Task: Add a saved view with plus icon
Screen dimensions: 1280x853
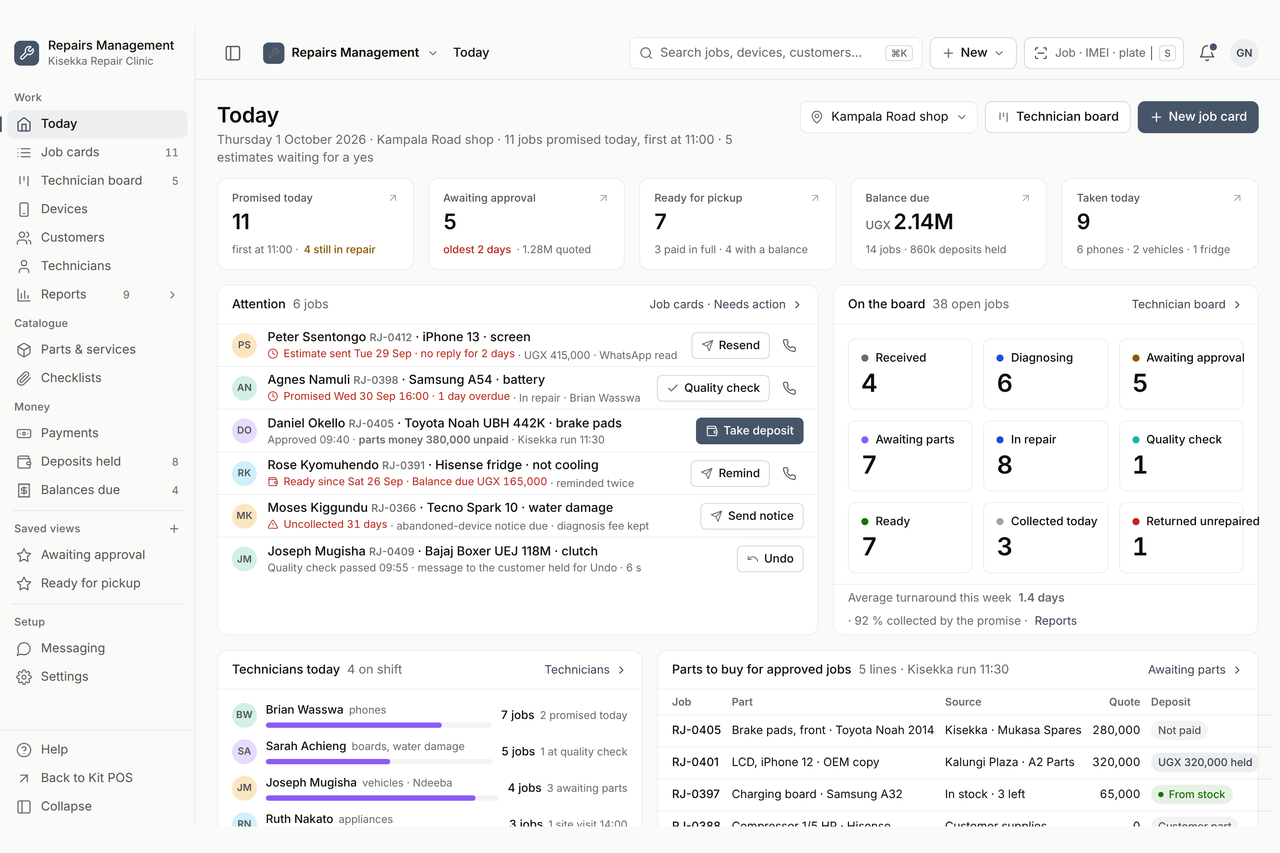Action: pos(174,528)
